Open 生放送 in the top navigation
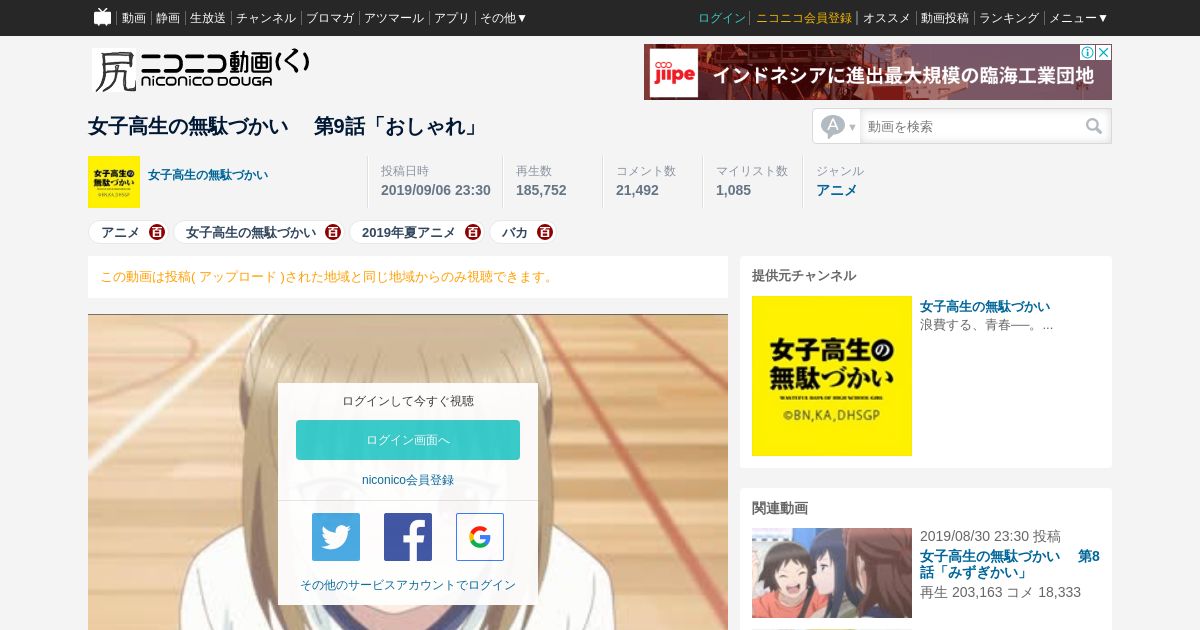This screenshot has height=630, width=1200. [x=208, y=18]
